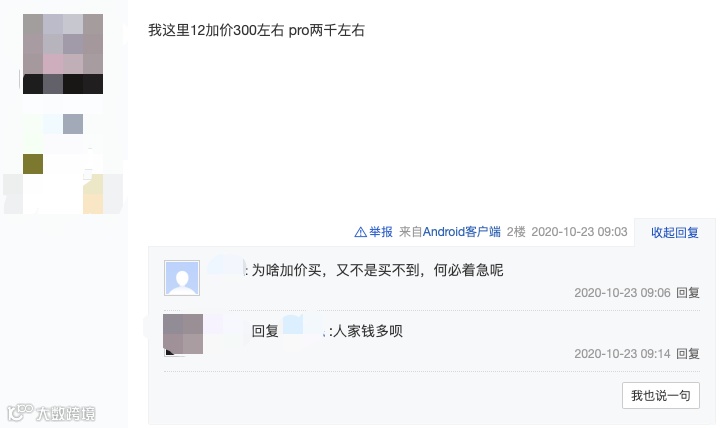
Task: Click the grey-blue badge square under poster avatar
Action: 73,124
